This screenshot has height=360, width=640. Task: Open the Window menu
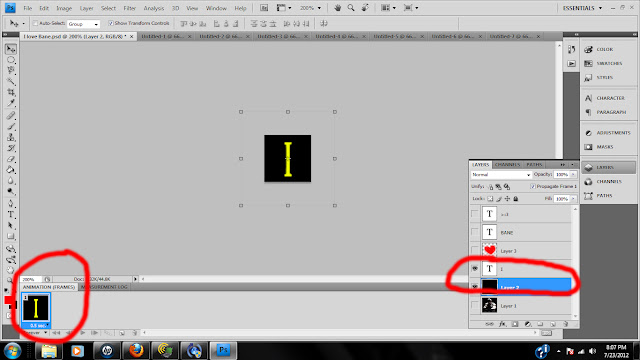(216, 8)
